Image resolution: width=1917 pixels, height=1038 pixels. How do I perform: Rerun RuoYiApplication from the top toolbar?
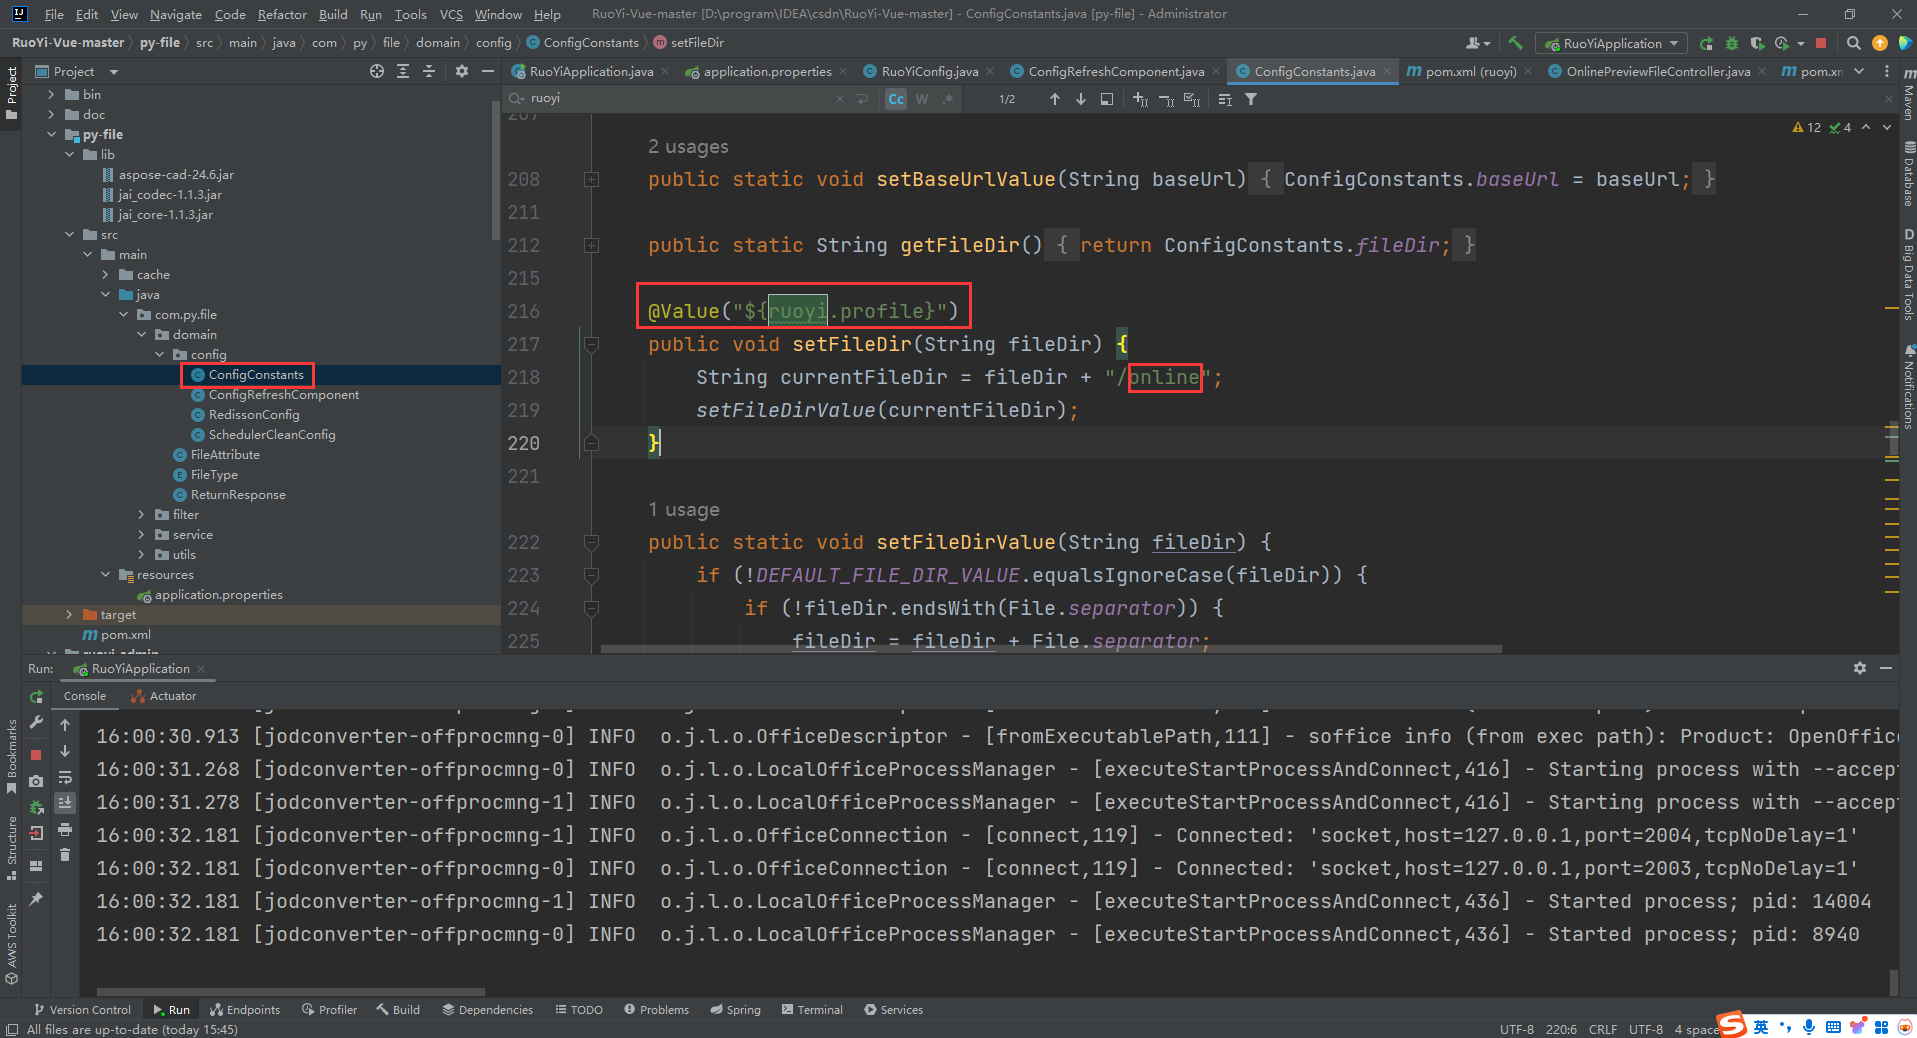1706,43
